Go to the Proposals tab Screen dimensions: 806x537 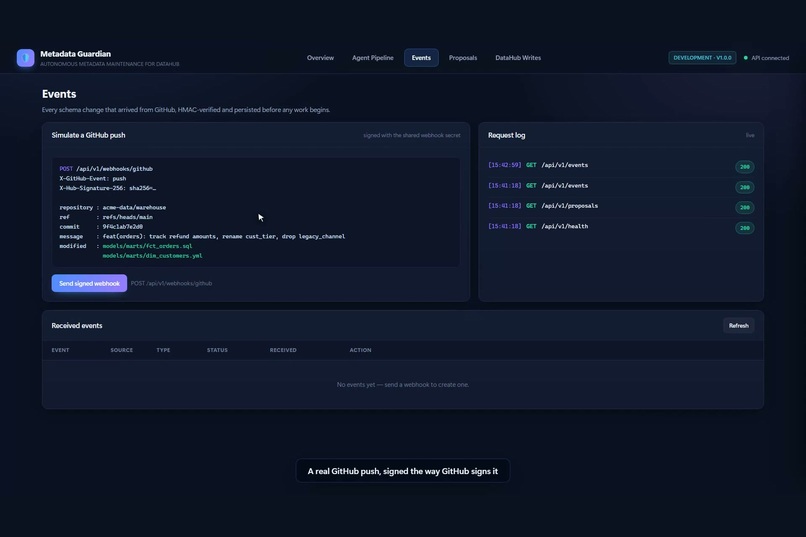pyautogui.click(x=463, y=58)
